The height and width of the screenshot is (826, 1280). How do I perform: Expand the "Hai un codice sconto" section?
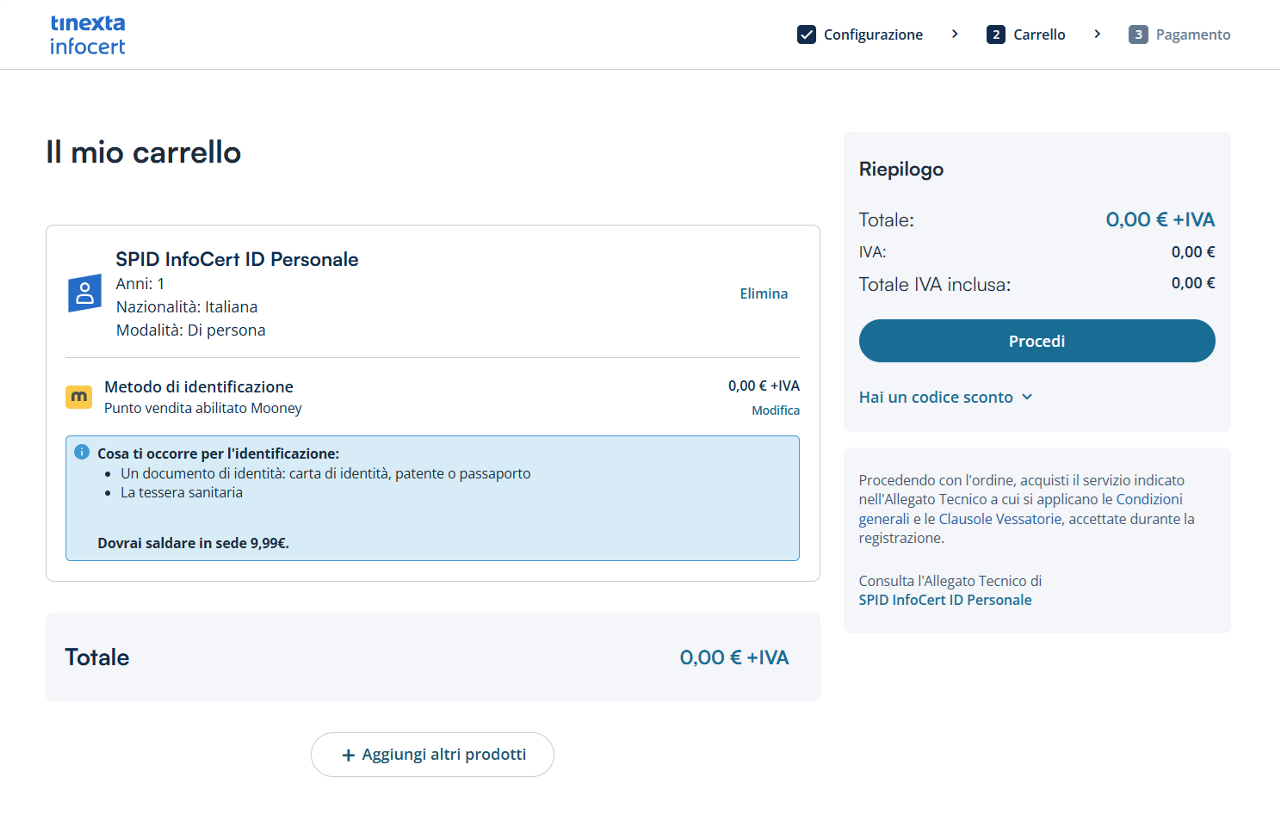click(x=945, y=397)
